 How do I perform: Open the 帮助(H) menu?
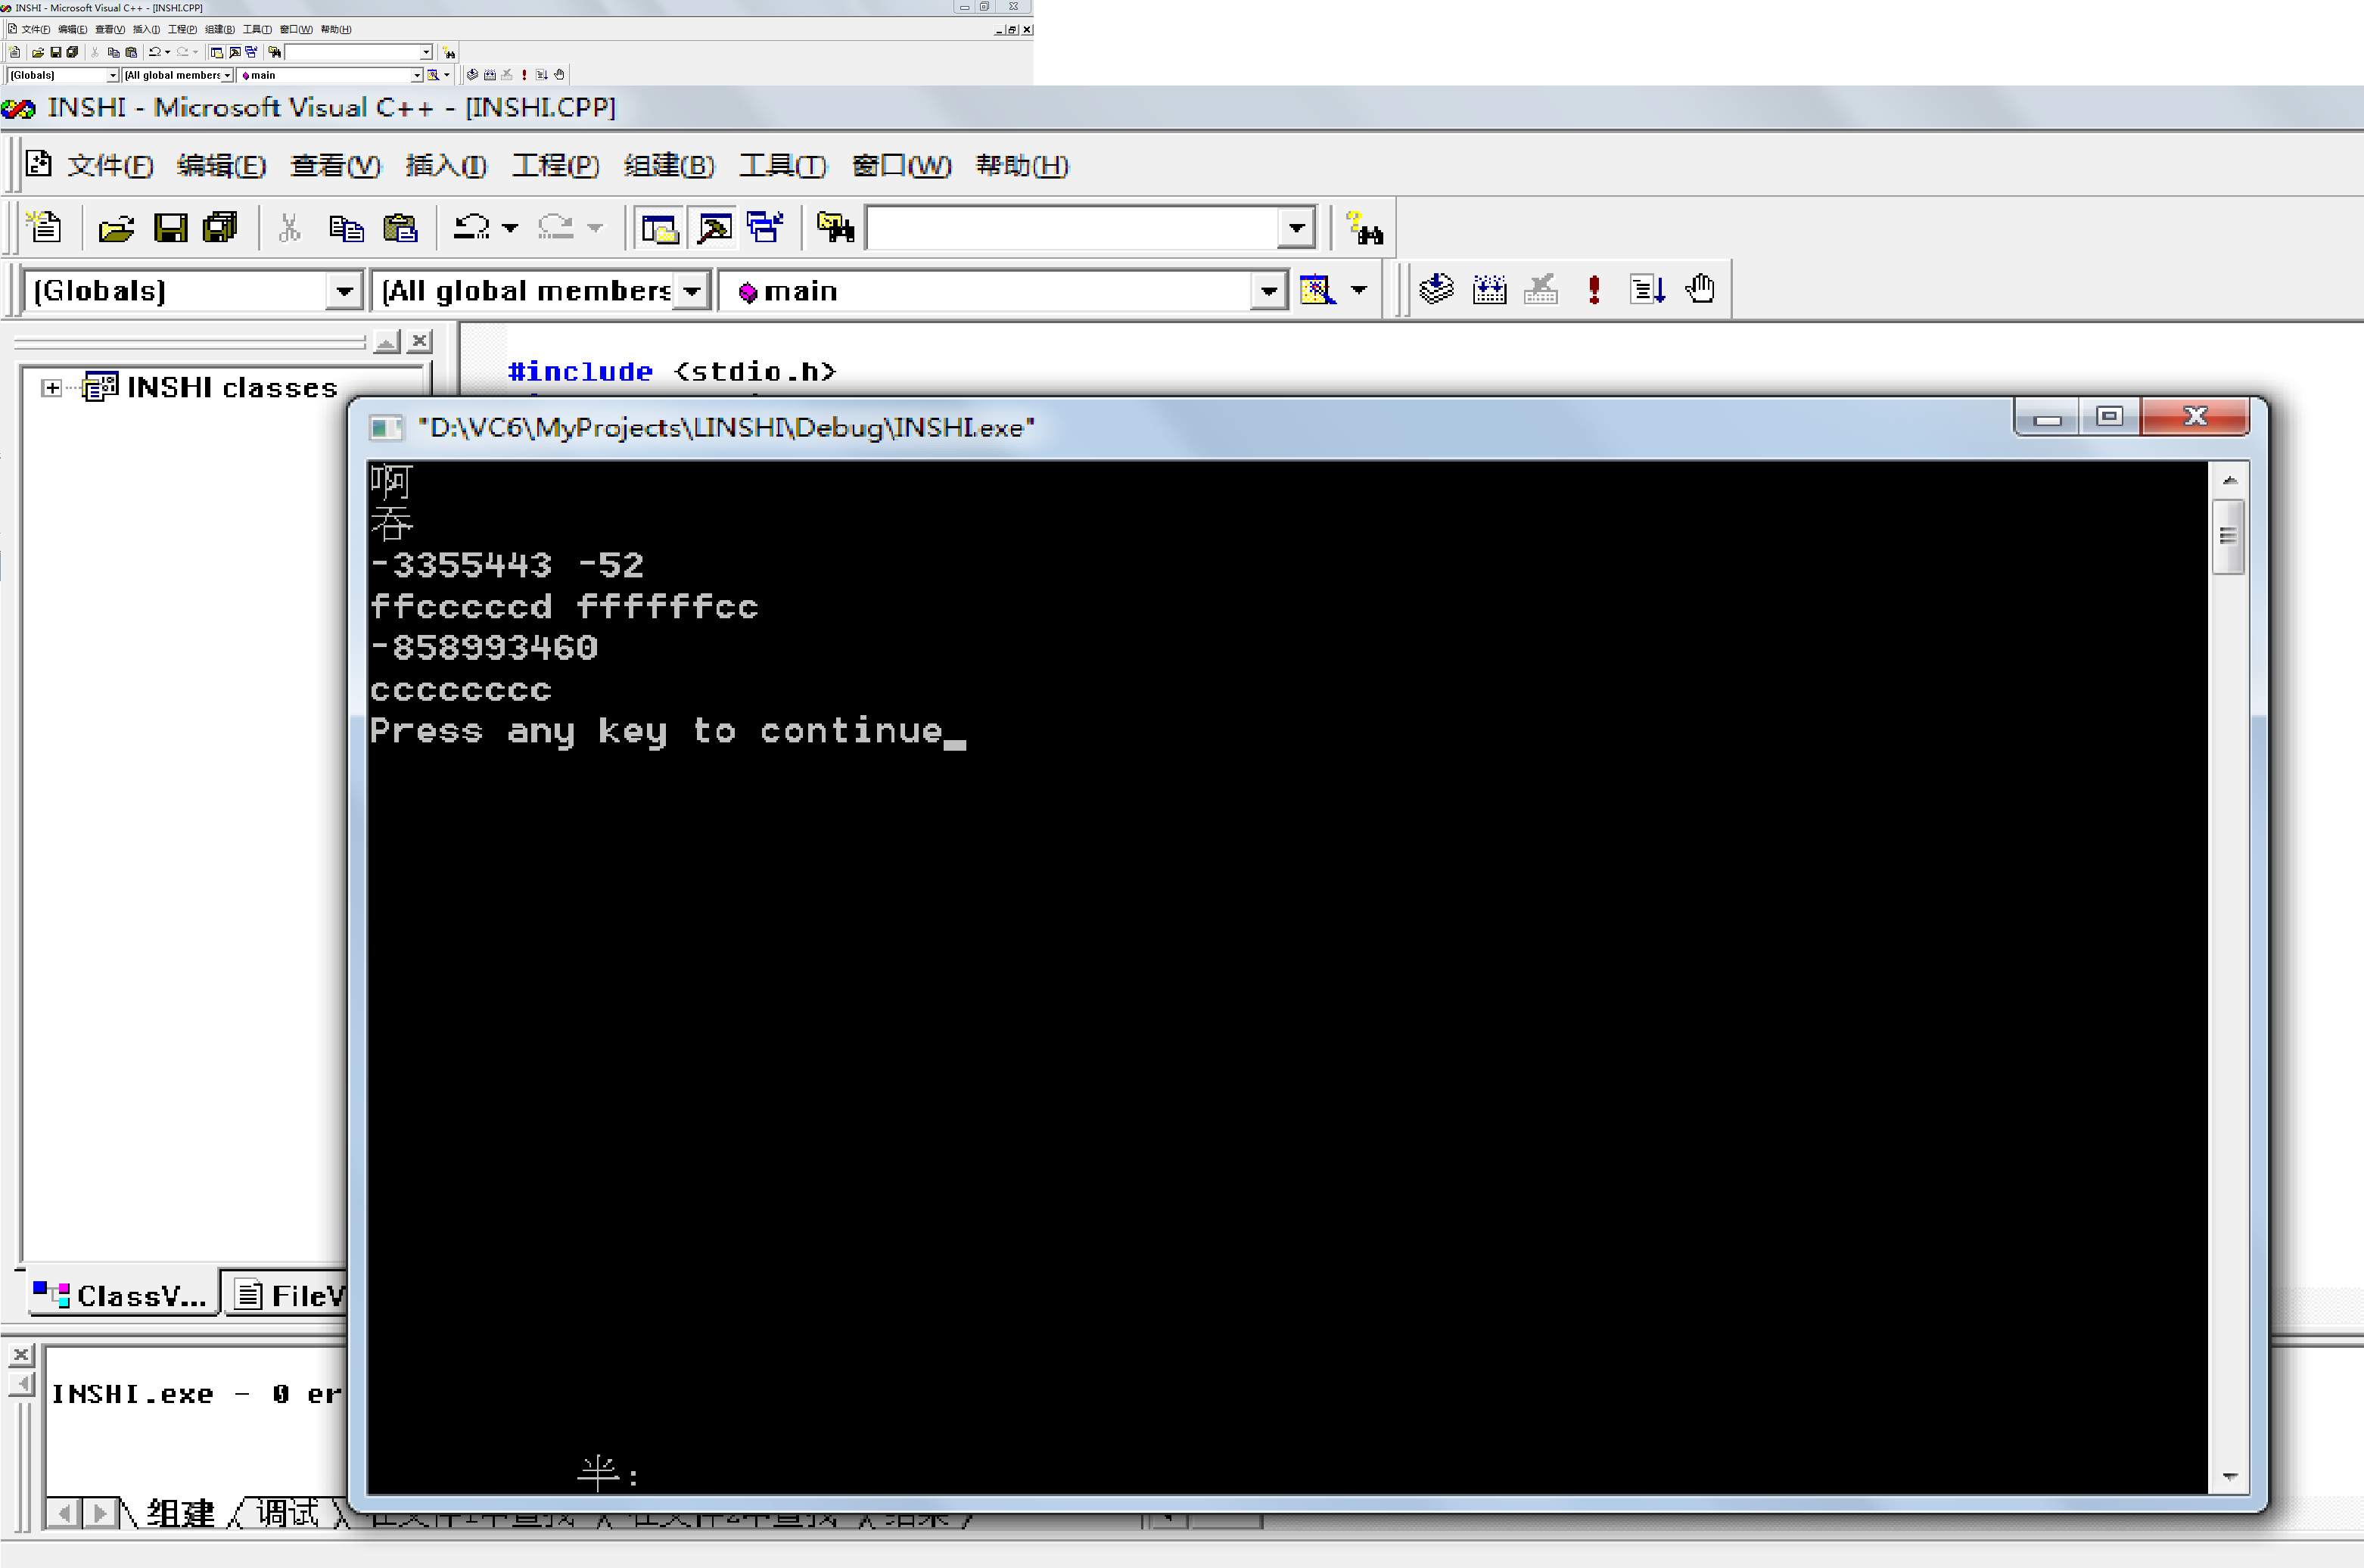point(1022,165)
